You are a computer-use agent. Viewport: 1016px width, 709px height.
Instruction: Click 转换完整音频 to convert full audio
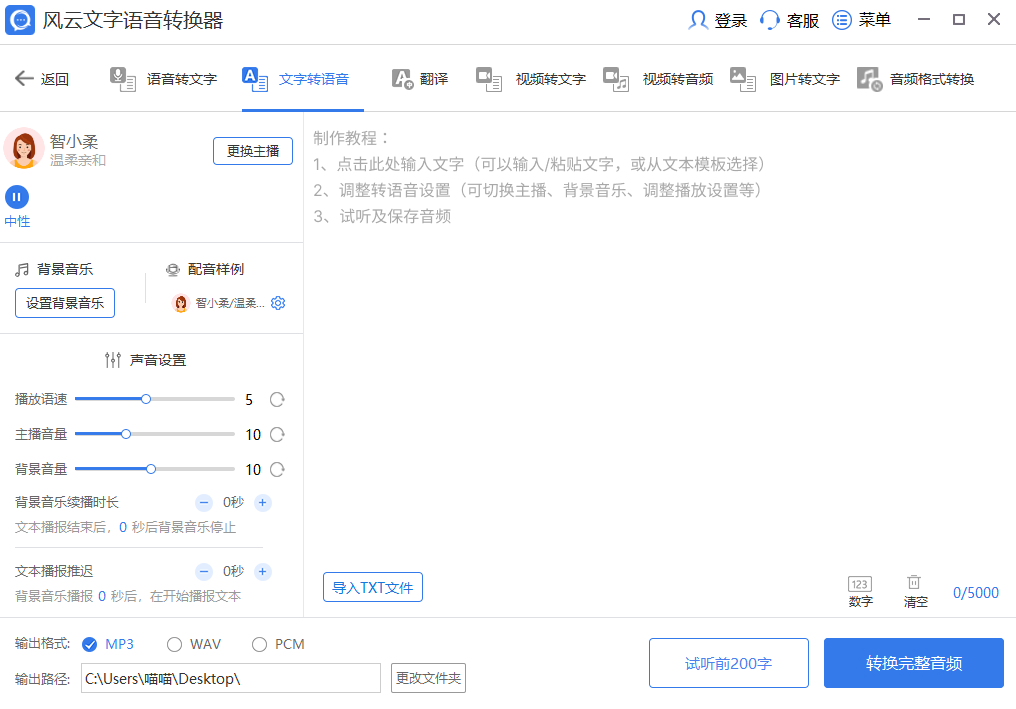coord(913,662)
